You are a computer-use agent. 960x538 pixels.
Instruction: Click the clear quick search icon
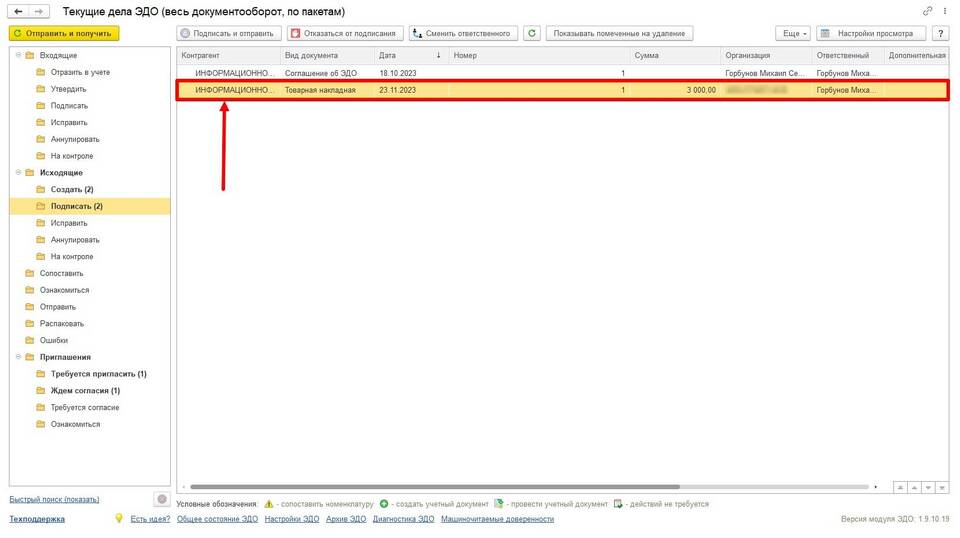pyautogui.click(x=162, y=499)
